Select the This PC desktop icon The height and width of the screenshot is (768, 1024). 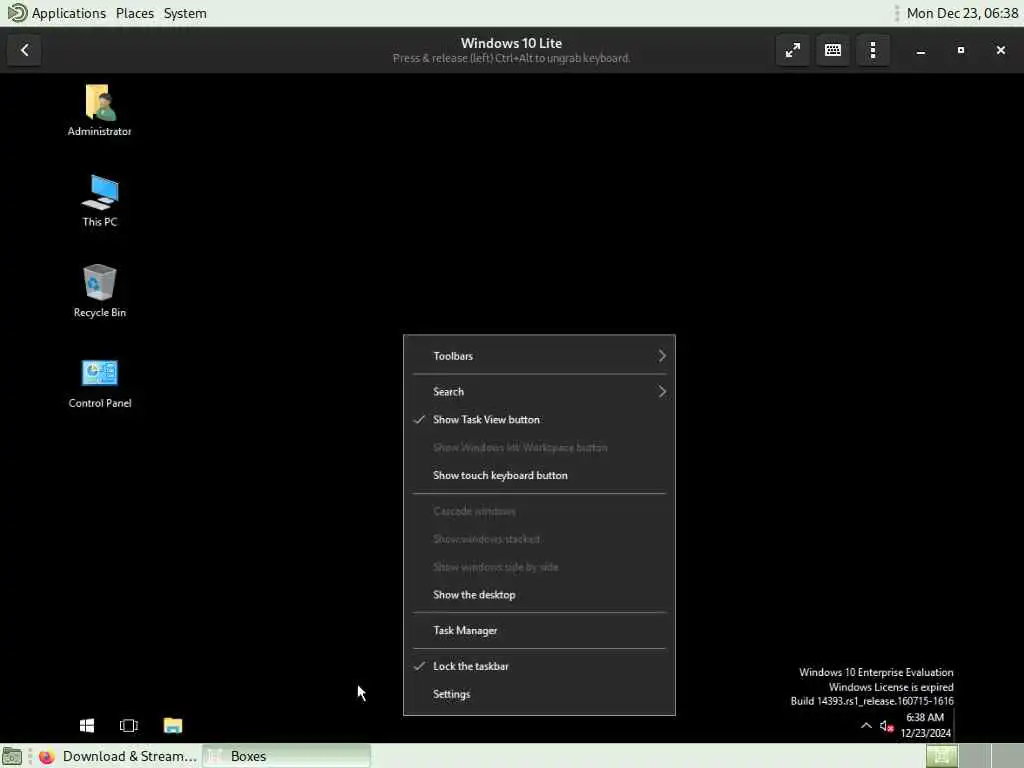point(100,200)
